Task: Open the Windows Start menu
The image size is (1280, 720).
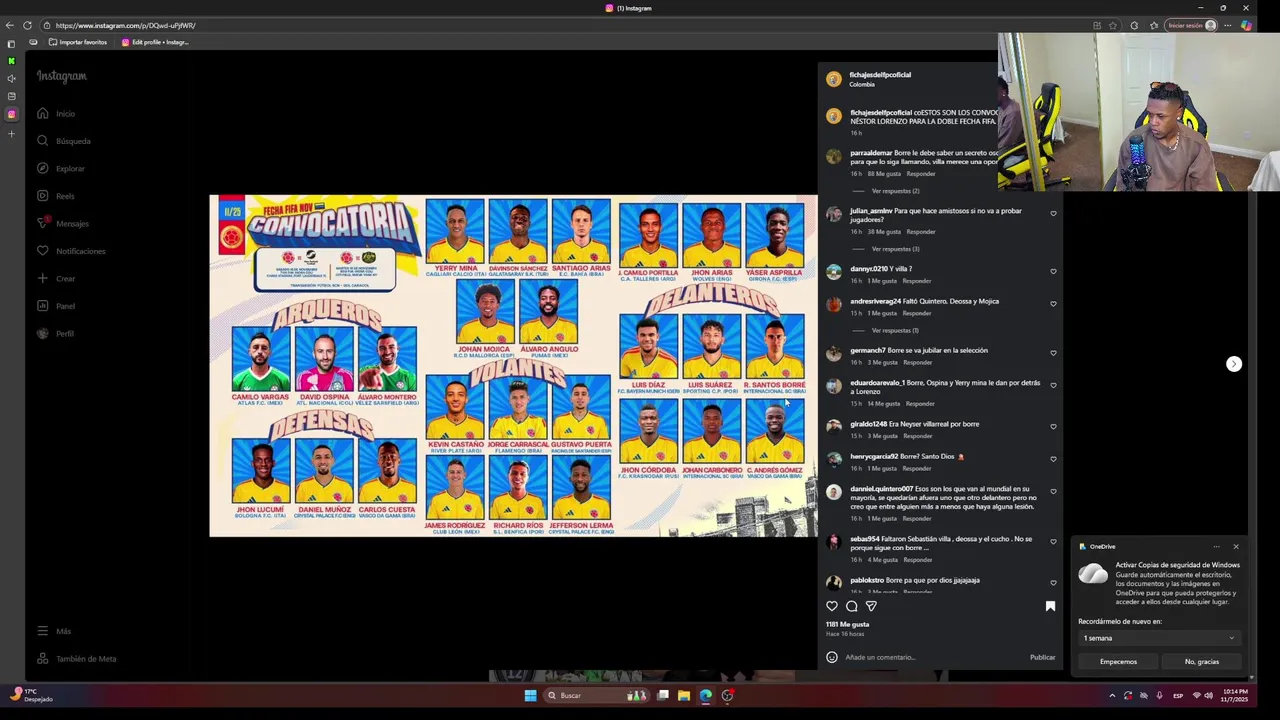Action: pyautogui.click(x=530, y=696)
